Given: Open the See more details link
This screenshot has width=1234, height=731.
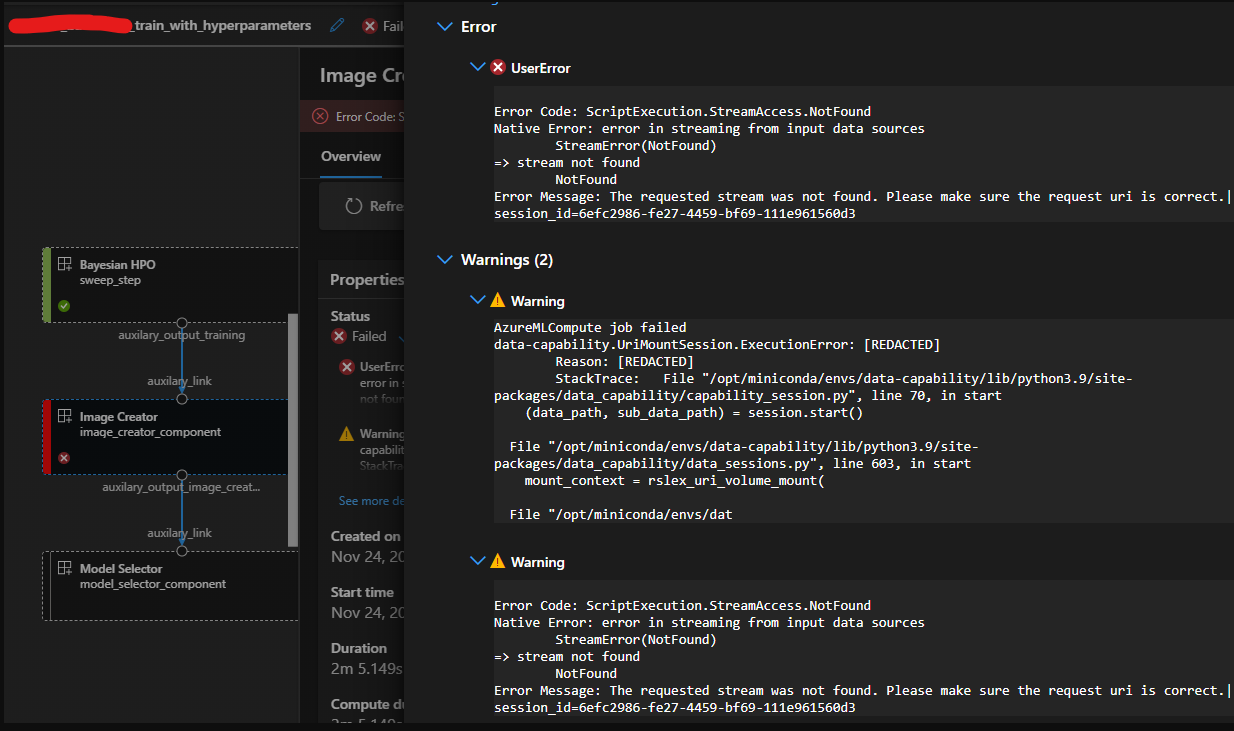Looking at the screenshot, I should point(370,500).
